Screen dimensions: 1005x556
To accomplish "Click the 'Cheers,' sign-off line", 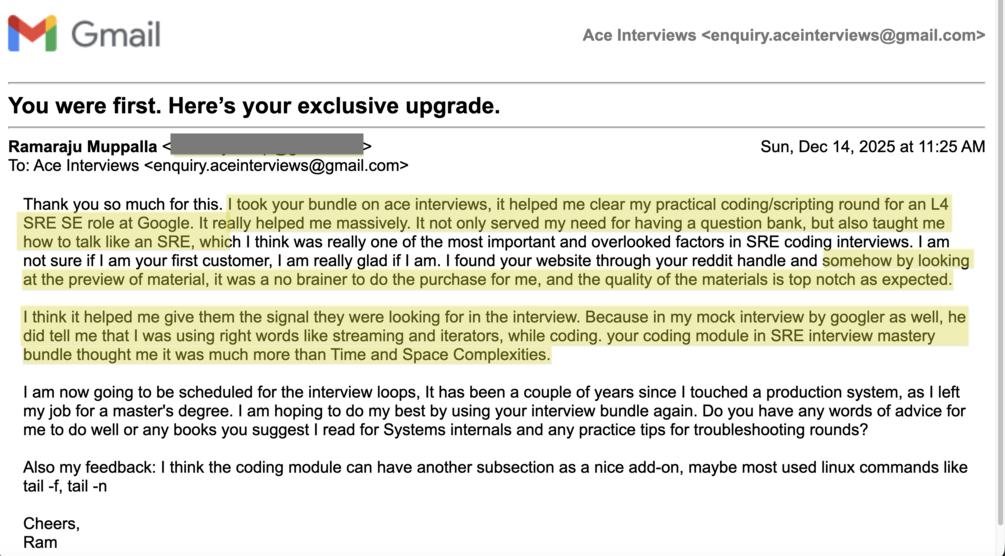I will tap(51, 524).
